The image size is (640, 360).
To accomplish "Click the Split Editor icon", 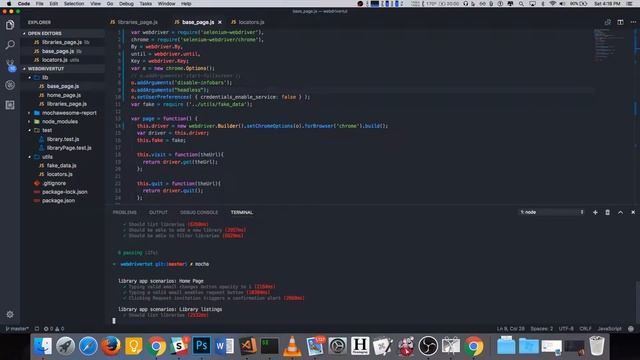I will 620,22.
